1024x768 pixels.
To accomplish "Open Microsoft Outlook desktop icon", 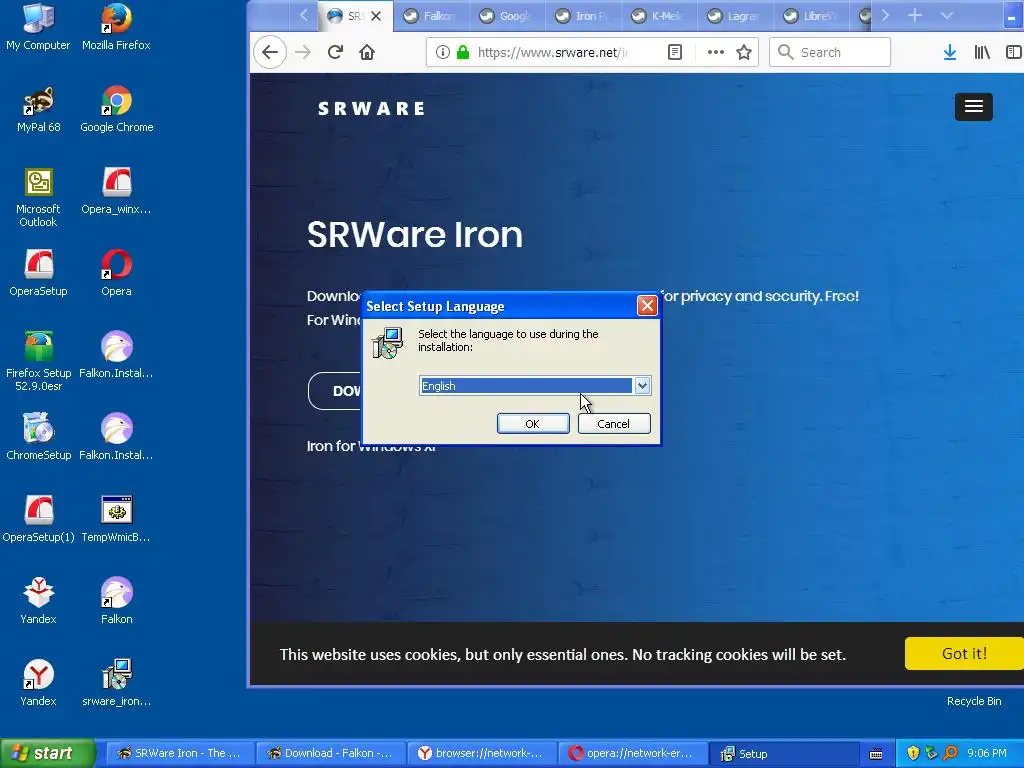I will point(38,197).
